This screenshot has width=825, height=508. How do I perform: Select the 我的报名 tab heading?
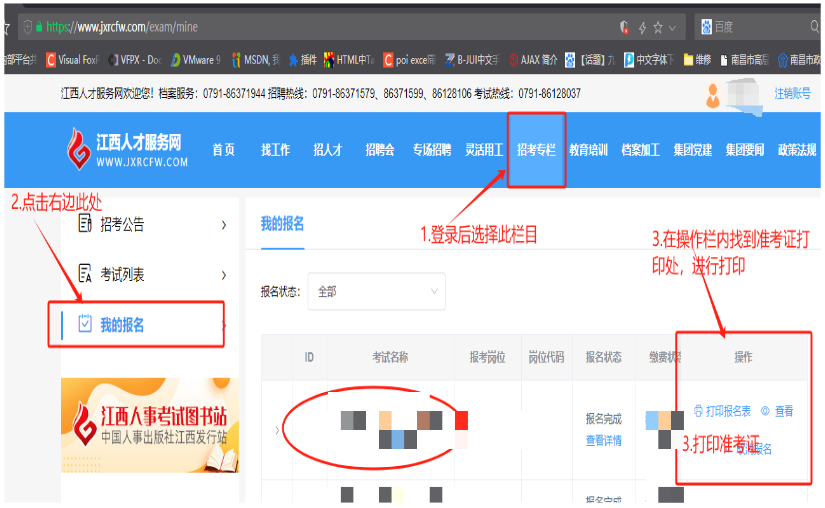coord(283,224)
